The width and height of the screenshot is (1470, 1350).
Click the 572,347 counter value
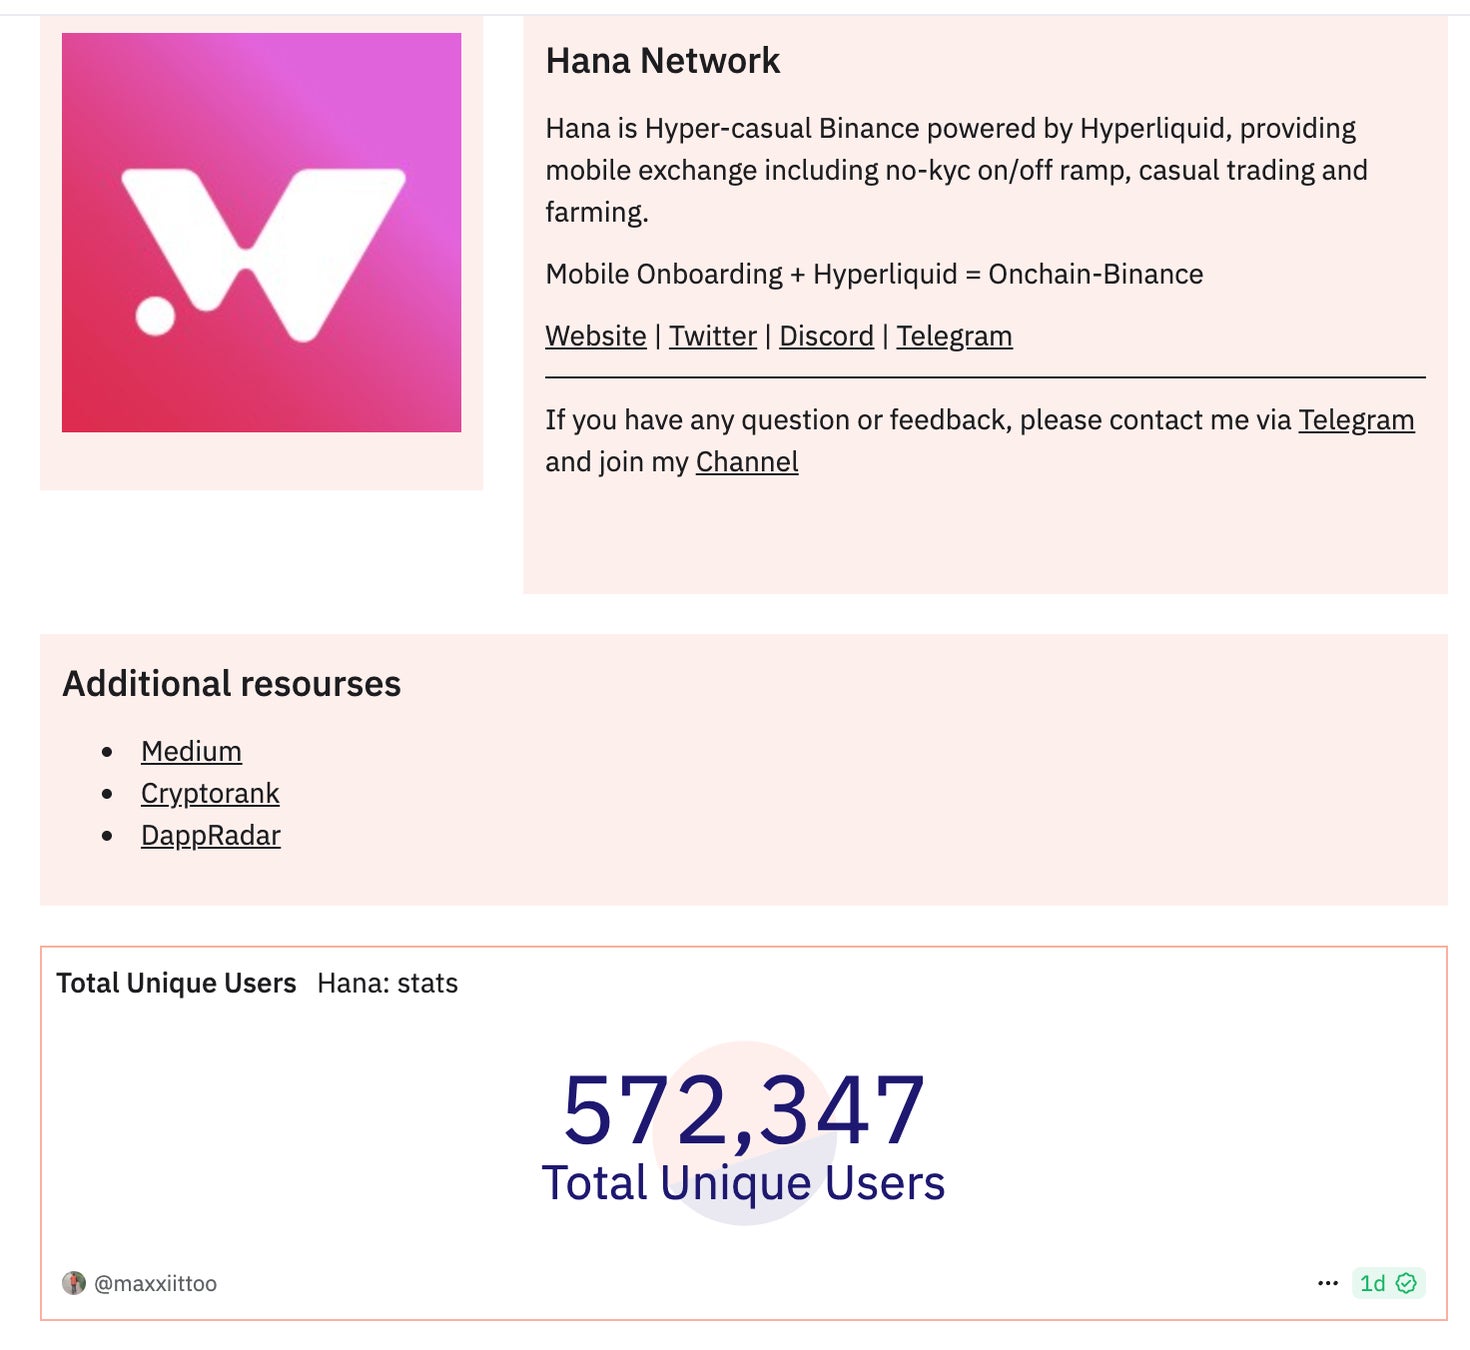[x=743, y=1110]
